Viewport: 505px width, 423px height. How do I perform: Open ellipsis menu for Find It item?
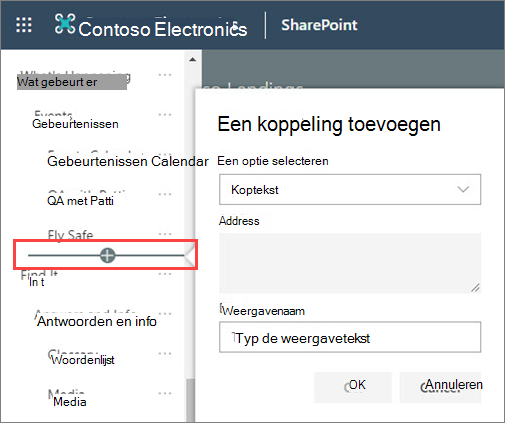click(x=165, y=274)
